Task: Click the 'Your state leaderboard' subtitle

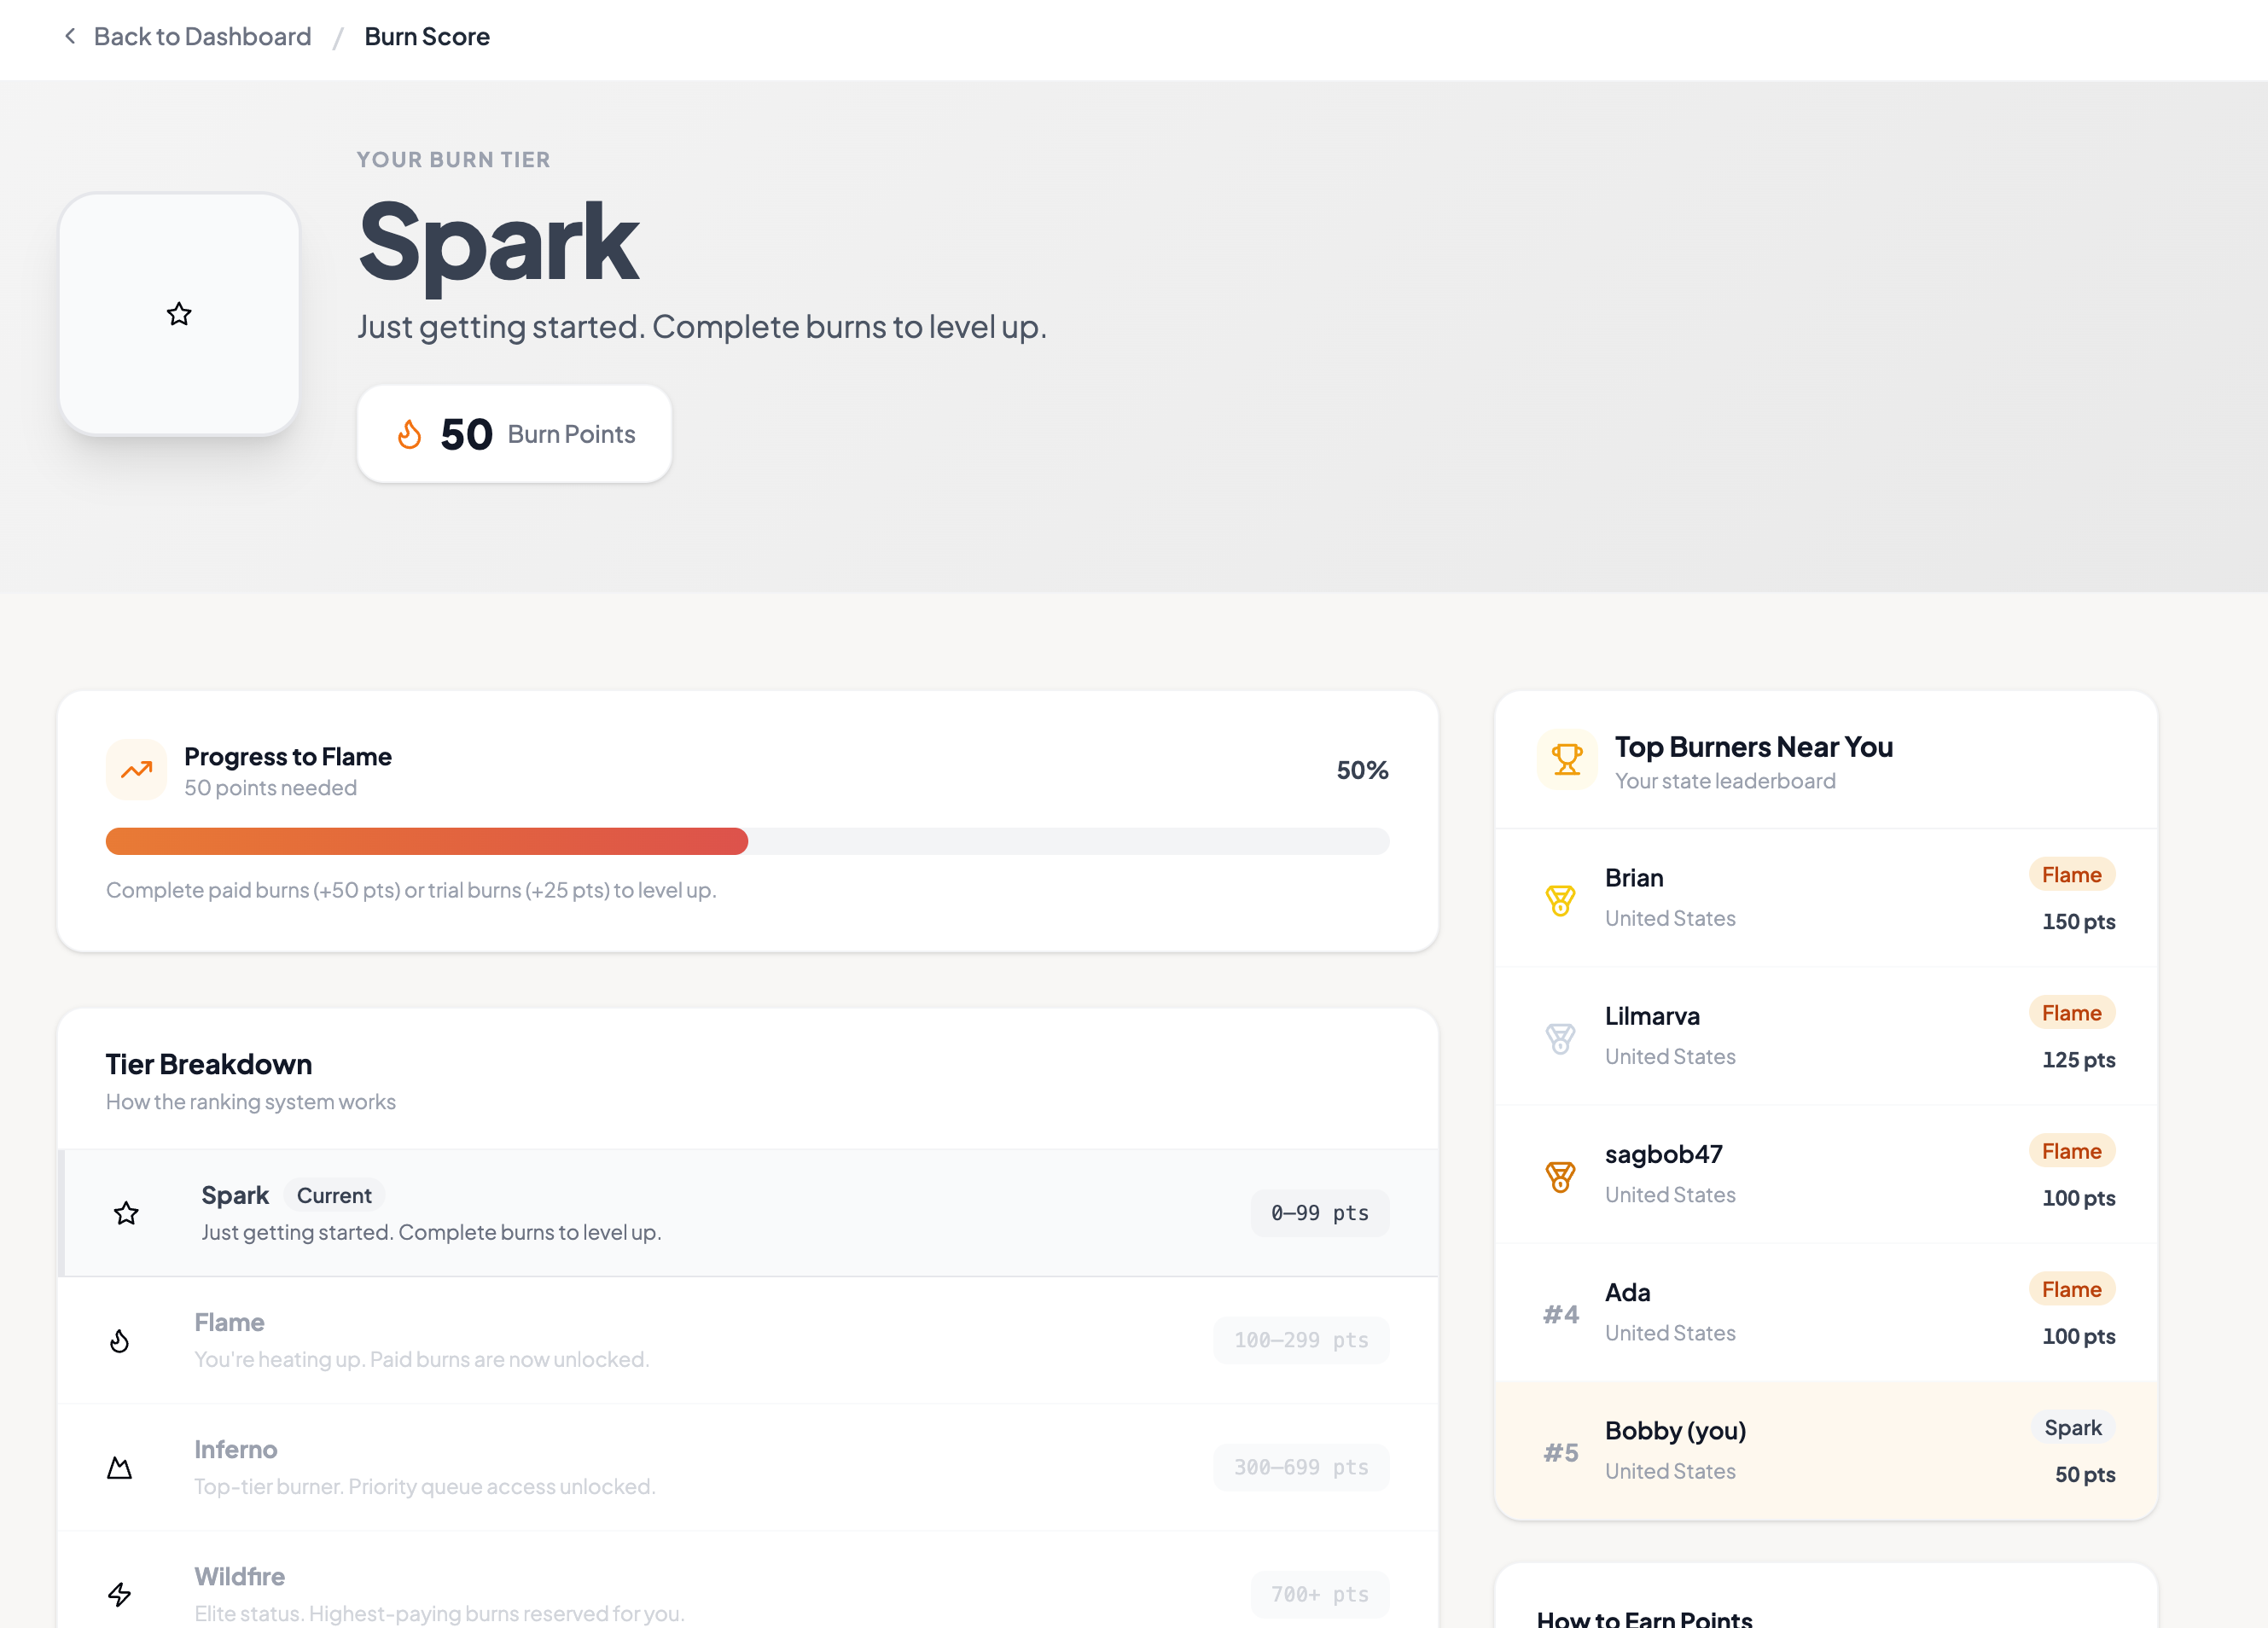Action: (x=1725, y=781)
